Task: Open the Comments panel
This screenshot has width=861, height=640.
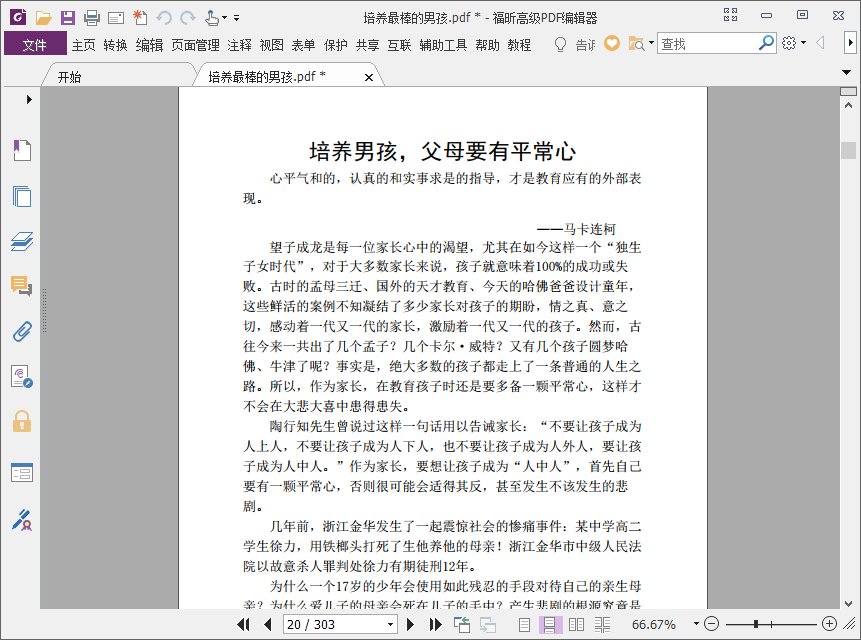Action: (x=22, y=286)
